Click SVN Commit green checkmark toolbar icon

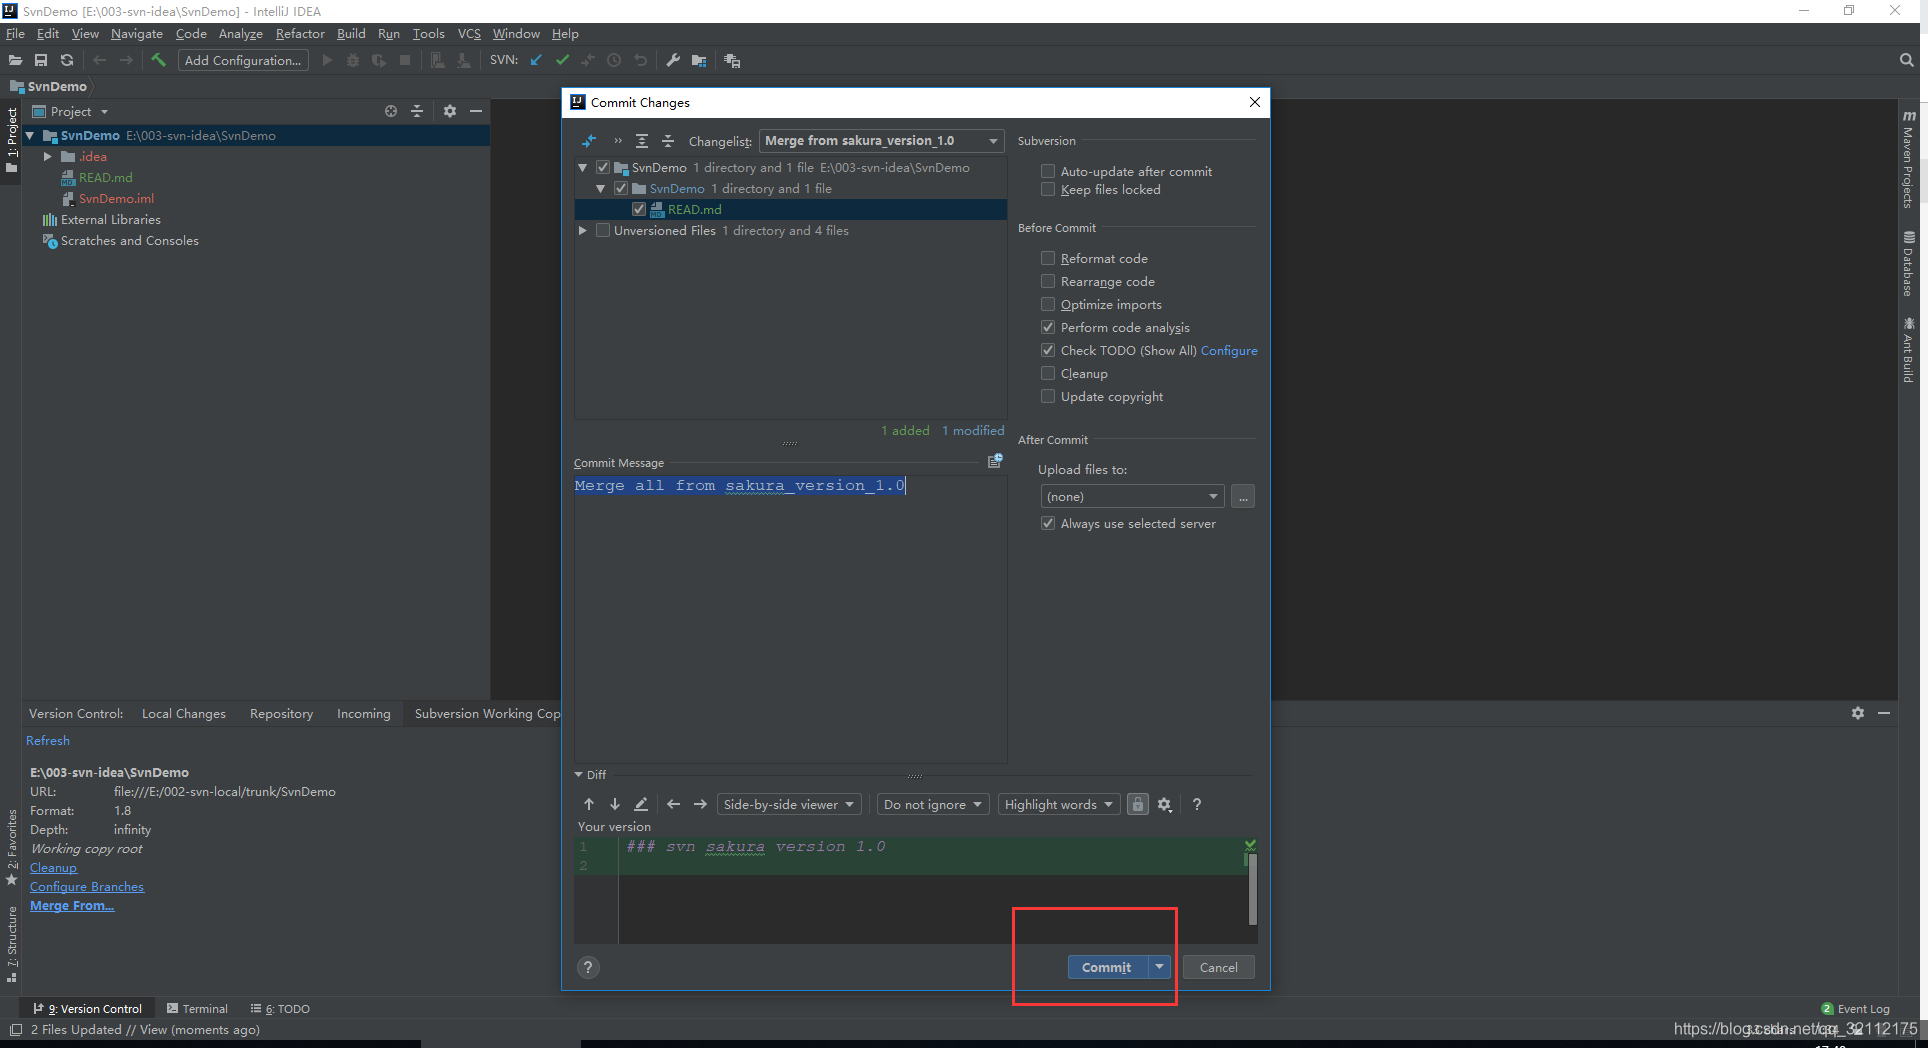click(562, 60)
